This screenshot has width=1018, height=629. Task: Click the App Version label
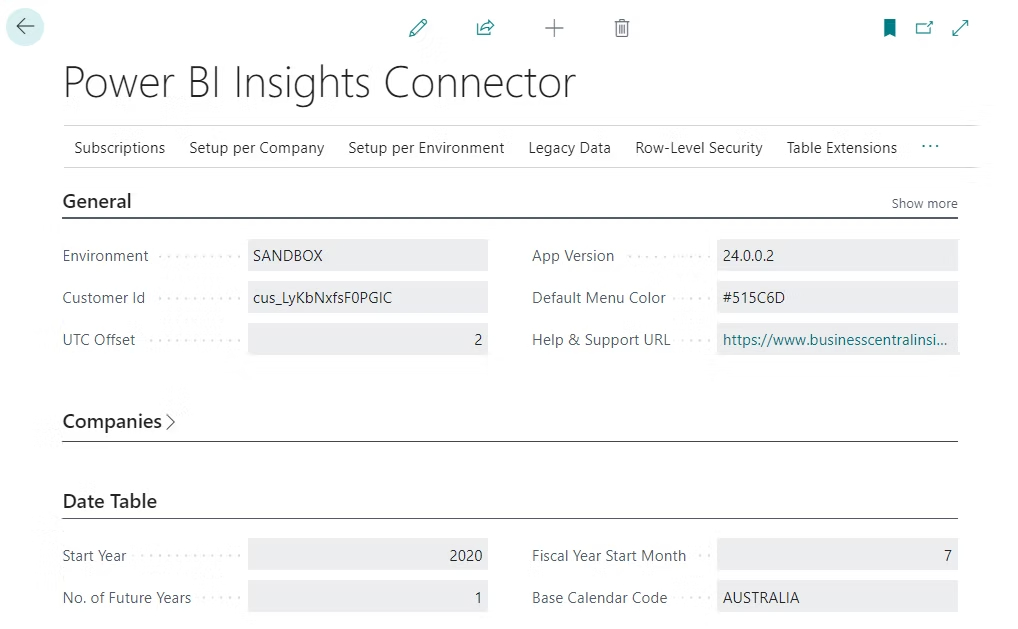[x=573, y=256]
